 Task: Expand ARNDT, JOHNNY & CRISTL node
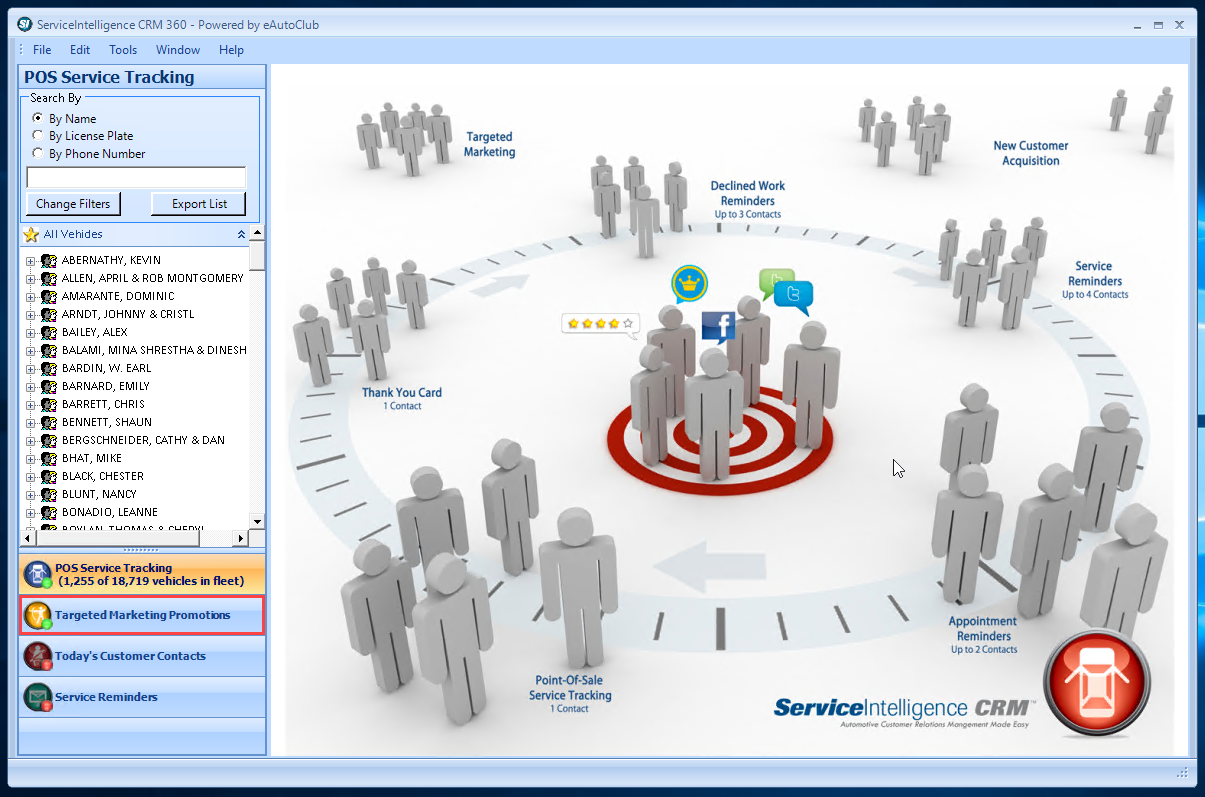tap(30, 315)
